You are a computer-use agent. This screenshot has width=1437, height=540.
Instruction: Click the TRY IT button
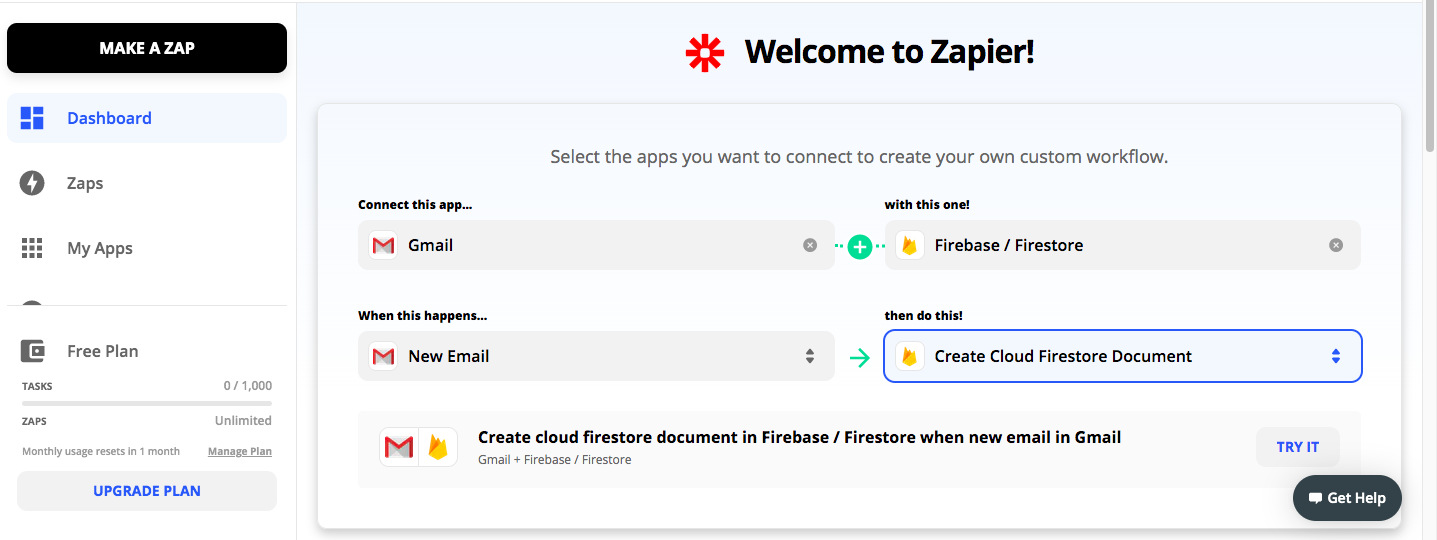pos(1297,447)
